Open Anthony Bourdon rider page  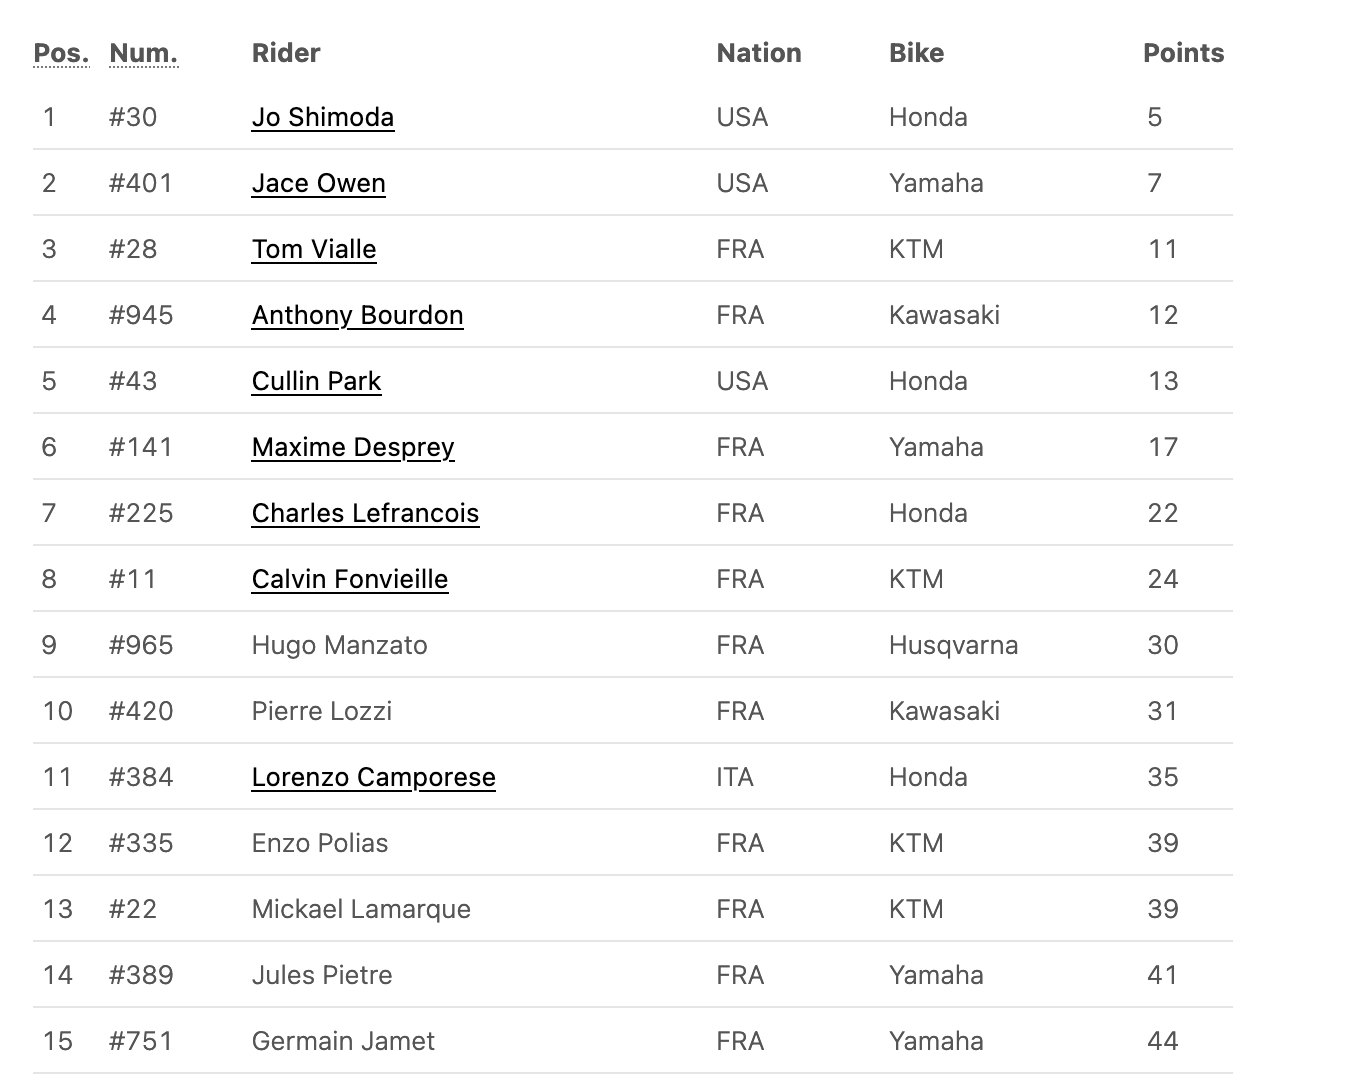pyautogui.click(x=358, y=315)
